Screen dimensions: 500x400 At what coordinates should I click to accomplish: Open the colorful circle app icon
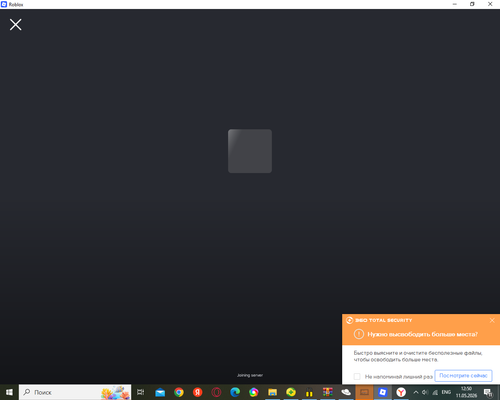(x=254, y=392)
